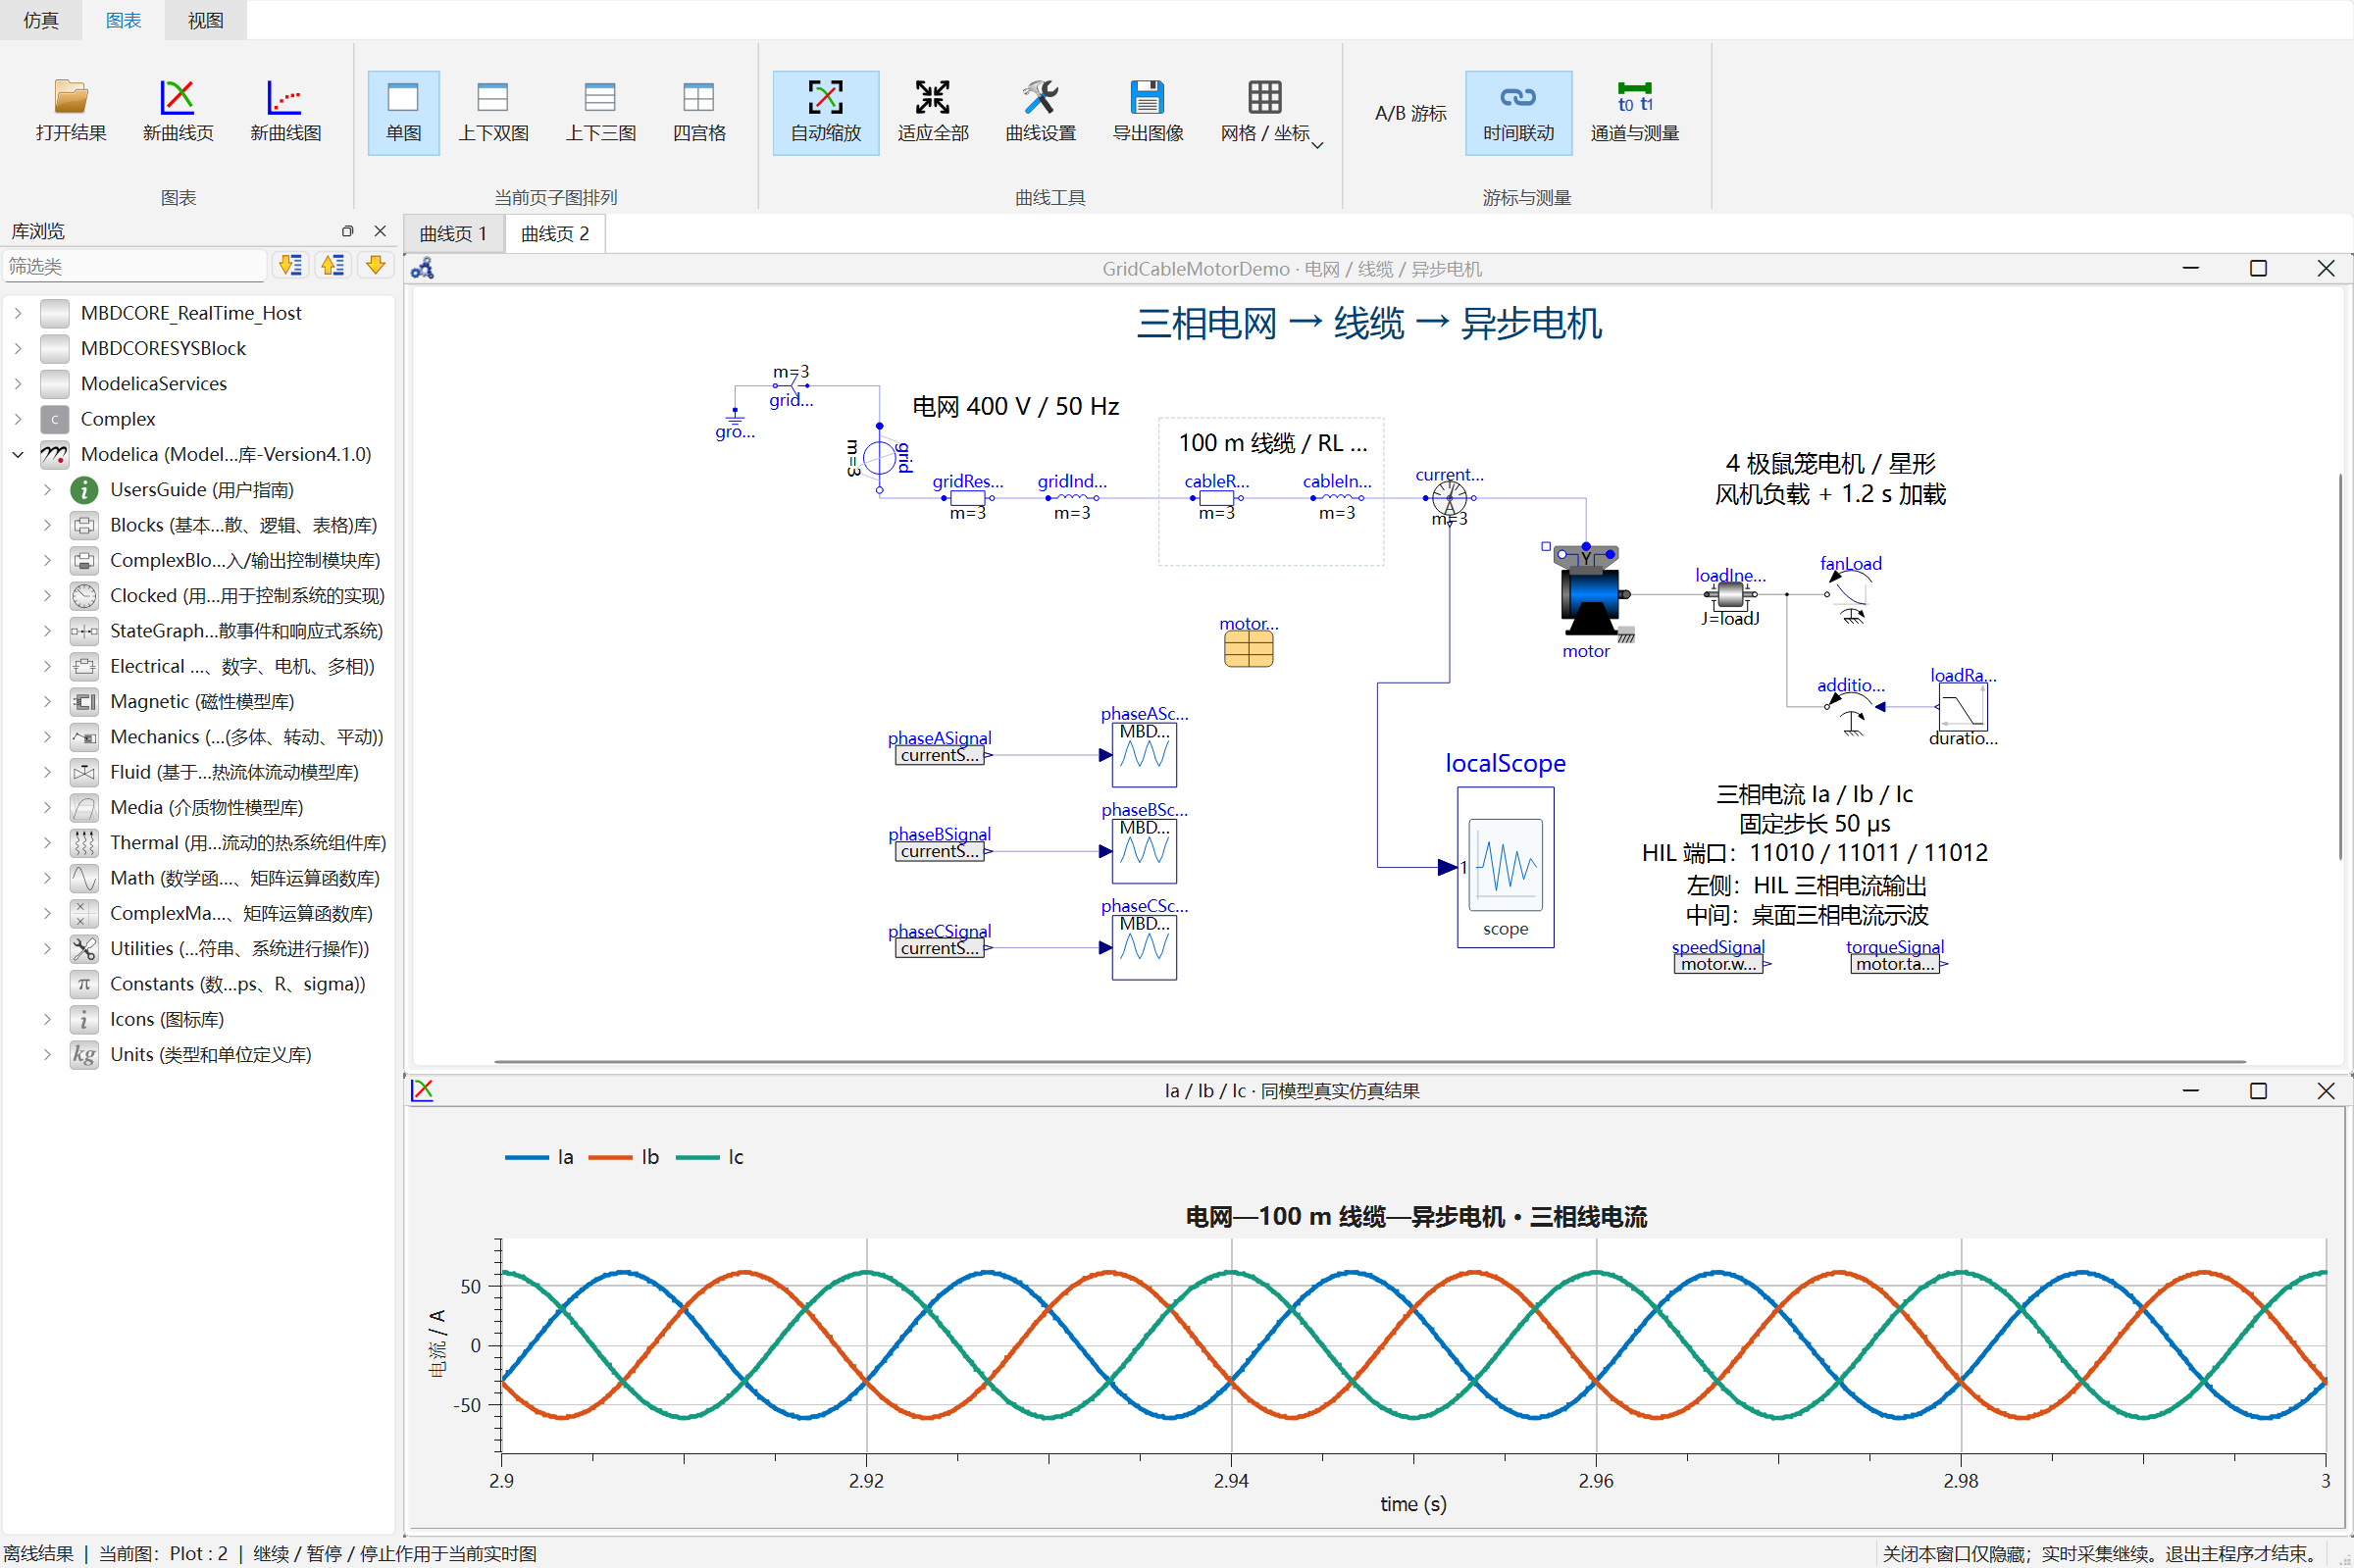The image size is (2354, 1568).
Task: Open the 网格 / 坐标 dropdown
Action: [x=1270, y=111]
